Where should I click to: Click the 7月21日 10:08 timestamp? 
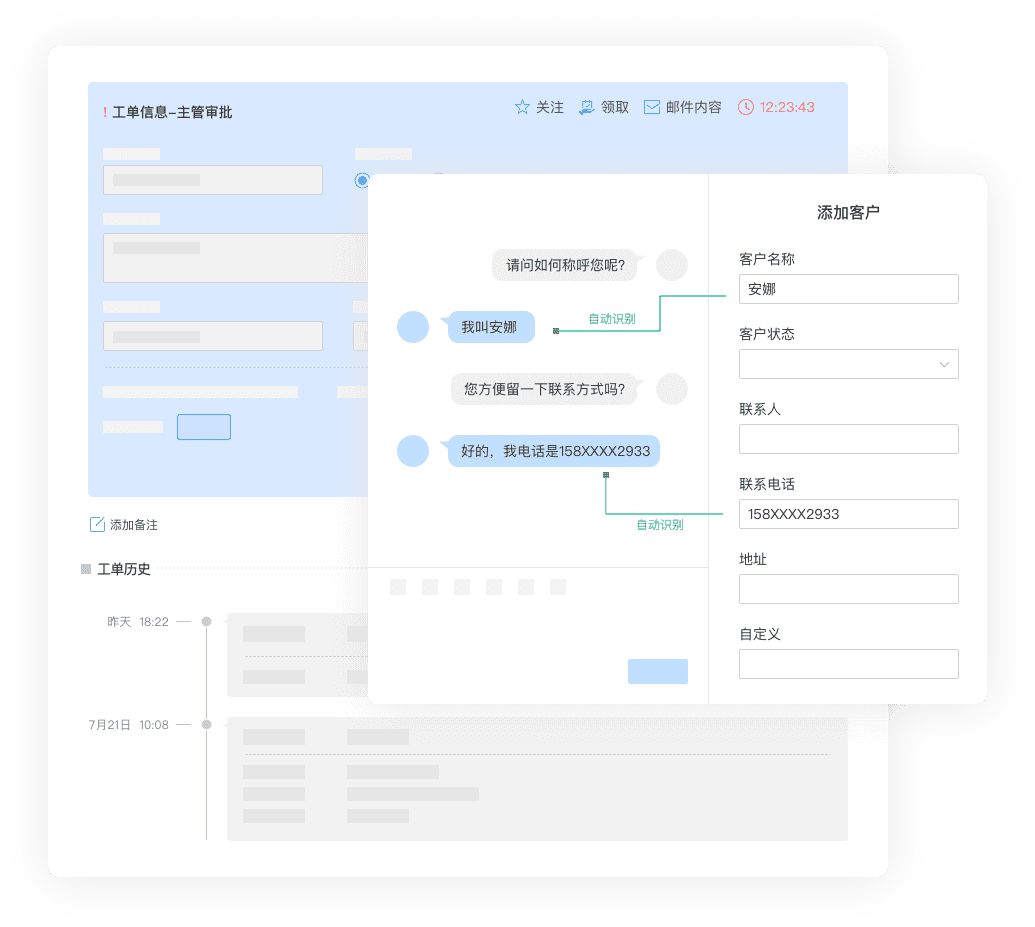point(129,724)
